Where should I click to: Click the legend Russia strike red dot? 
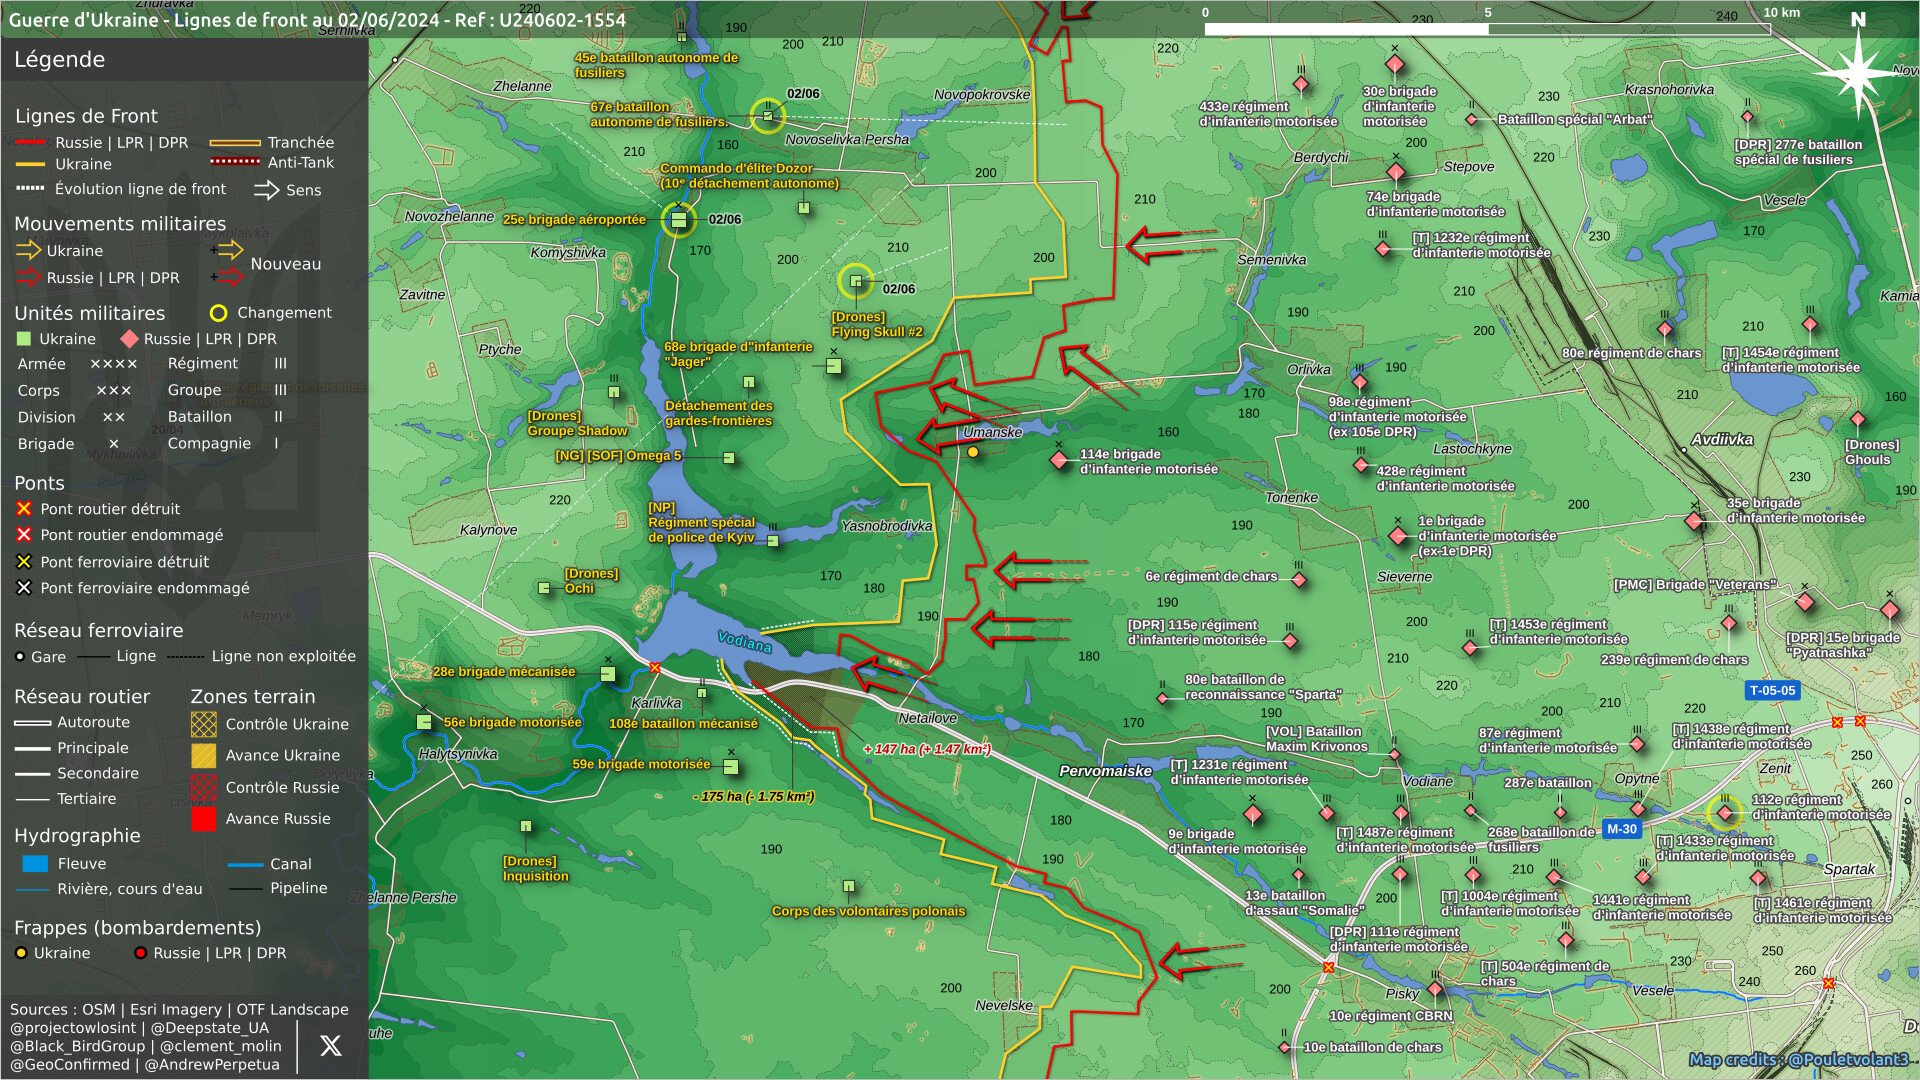point(141,953)
